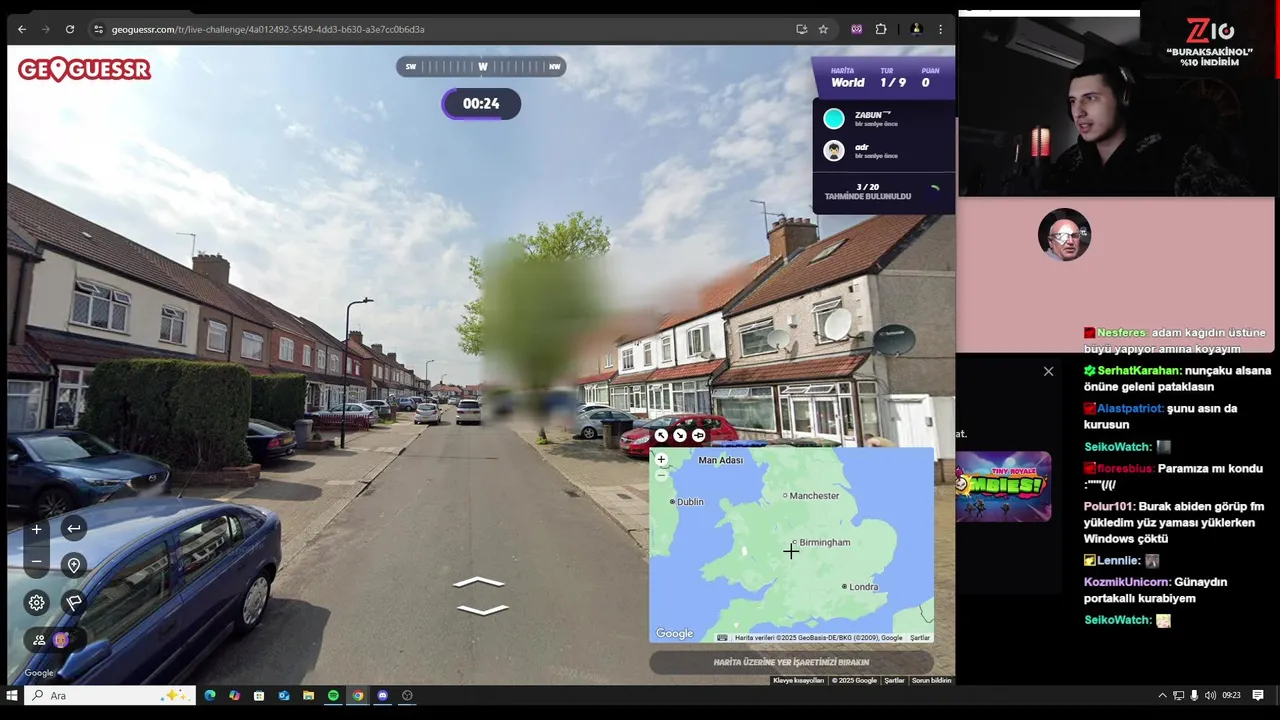Open Microsoft Store from the taskbar
Image resolution: width=1280 pixels, height=720 pixels.
[259, 695]
